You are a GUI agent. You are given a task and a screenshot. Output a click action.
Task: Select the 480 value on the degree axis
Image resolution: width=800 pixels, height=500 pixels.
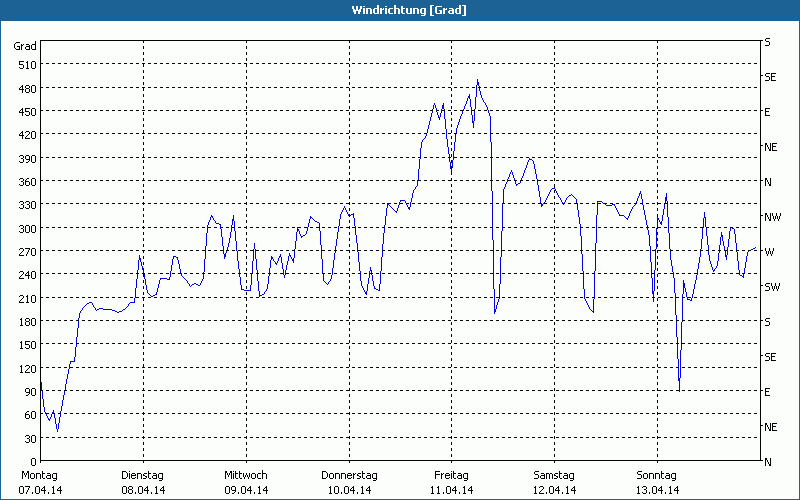(x=28, y=89)
